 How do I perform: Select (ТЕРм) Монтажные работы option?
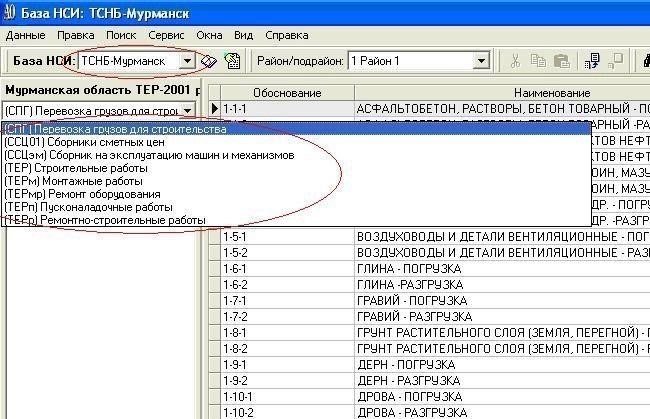coord(297,181)
